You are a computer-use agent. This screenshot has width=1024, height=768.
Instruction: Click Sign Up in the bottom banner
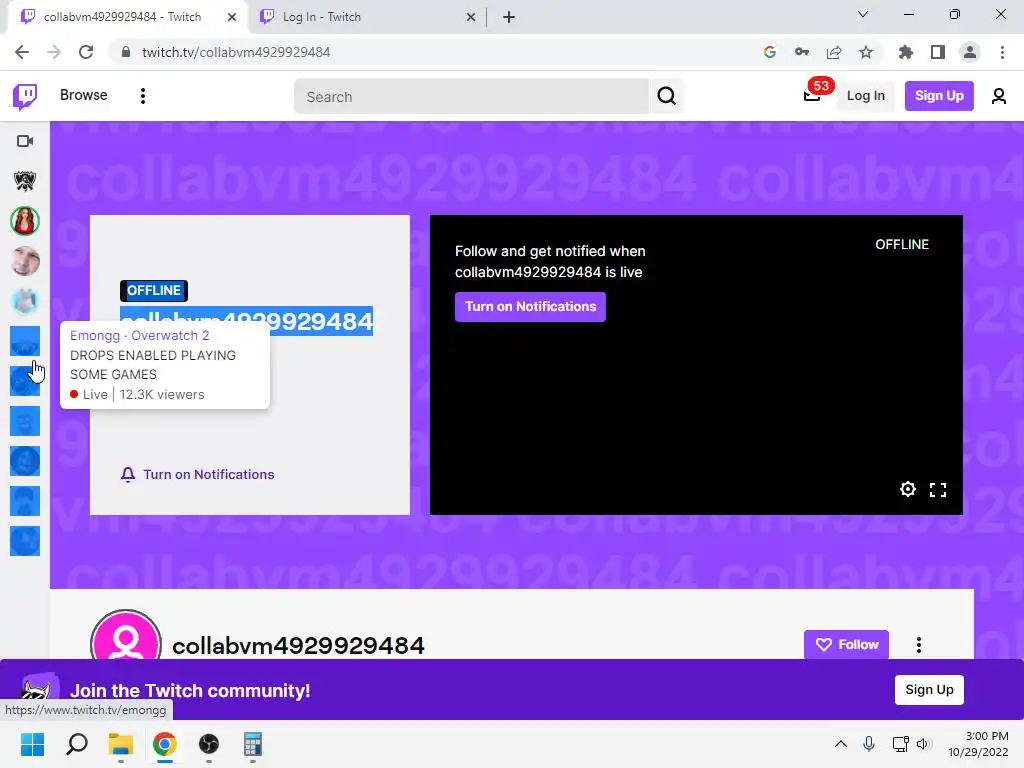(x=929, y=690)
